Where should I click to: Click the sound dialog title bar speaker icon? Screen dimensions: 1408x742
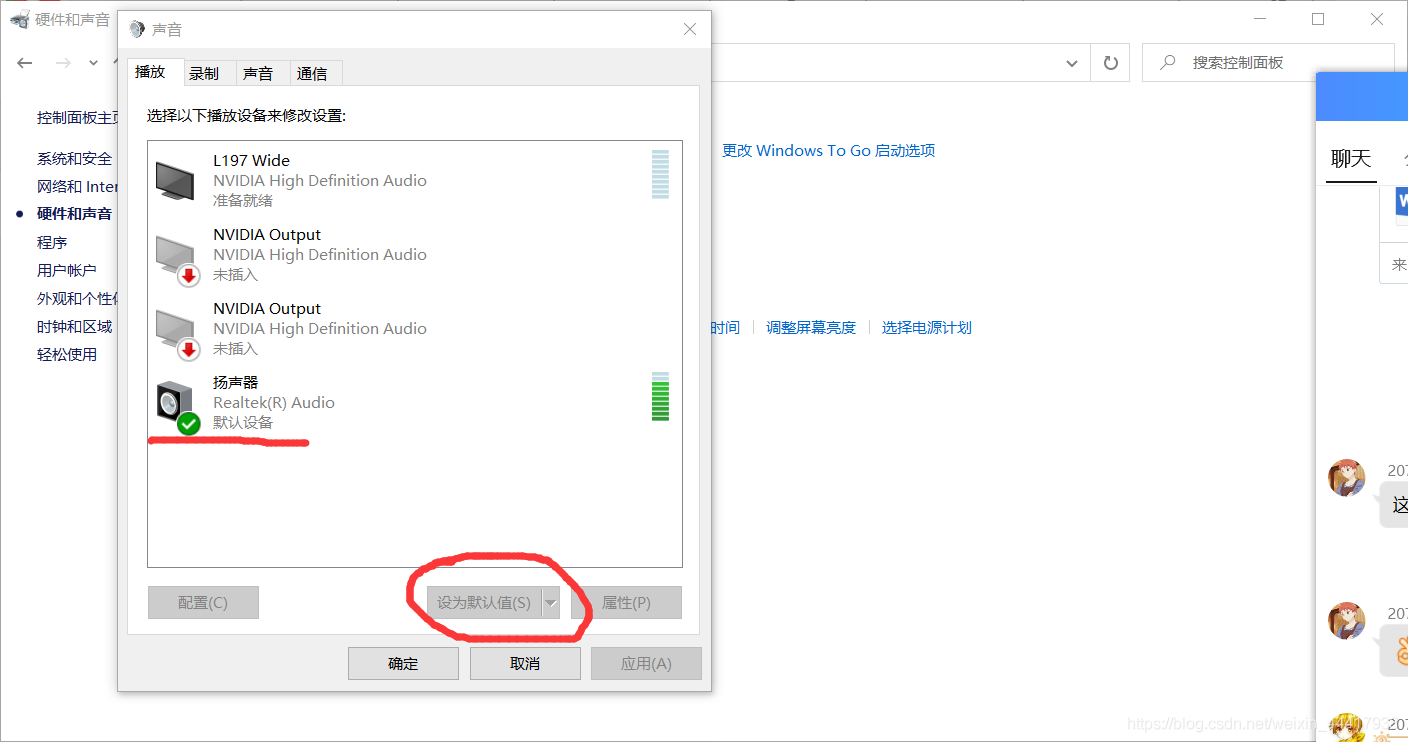(137, 30)
